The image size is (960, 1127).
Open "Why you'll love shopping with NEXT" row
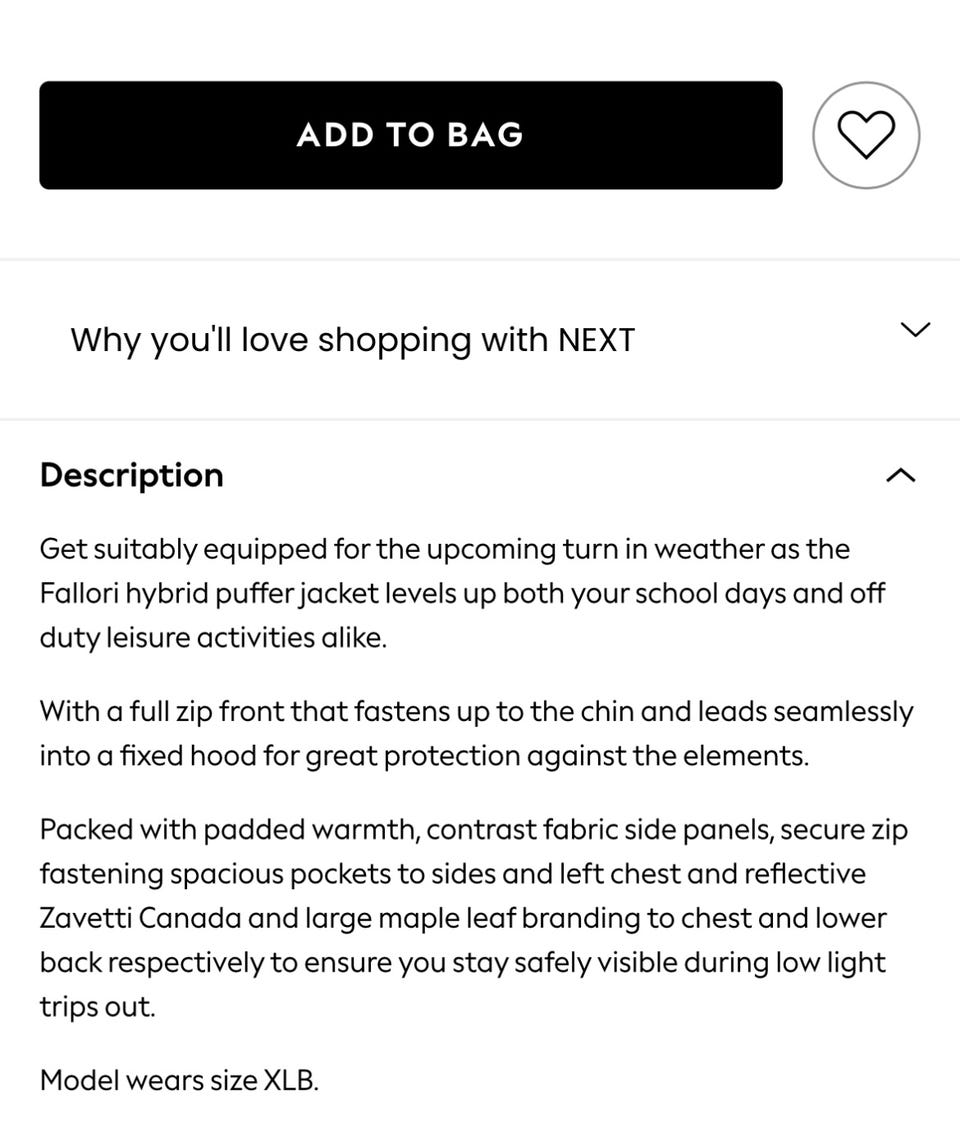pos(352,340)
